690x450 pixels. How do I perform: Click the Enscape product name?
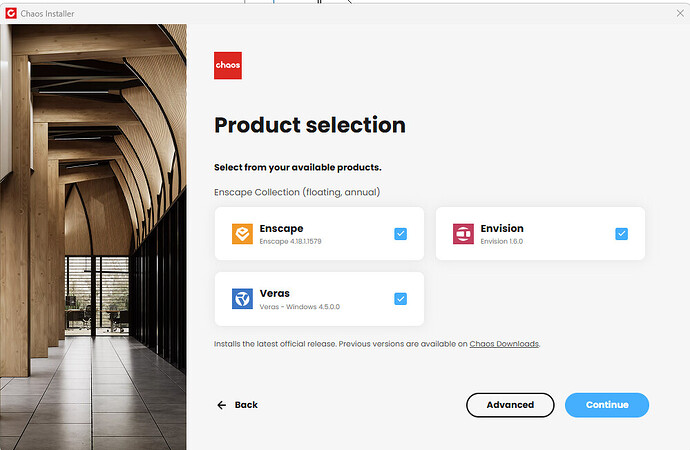pos(281,229)
